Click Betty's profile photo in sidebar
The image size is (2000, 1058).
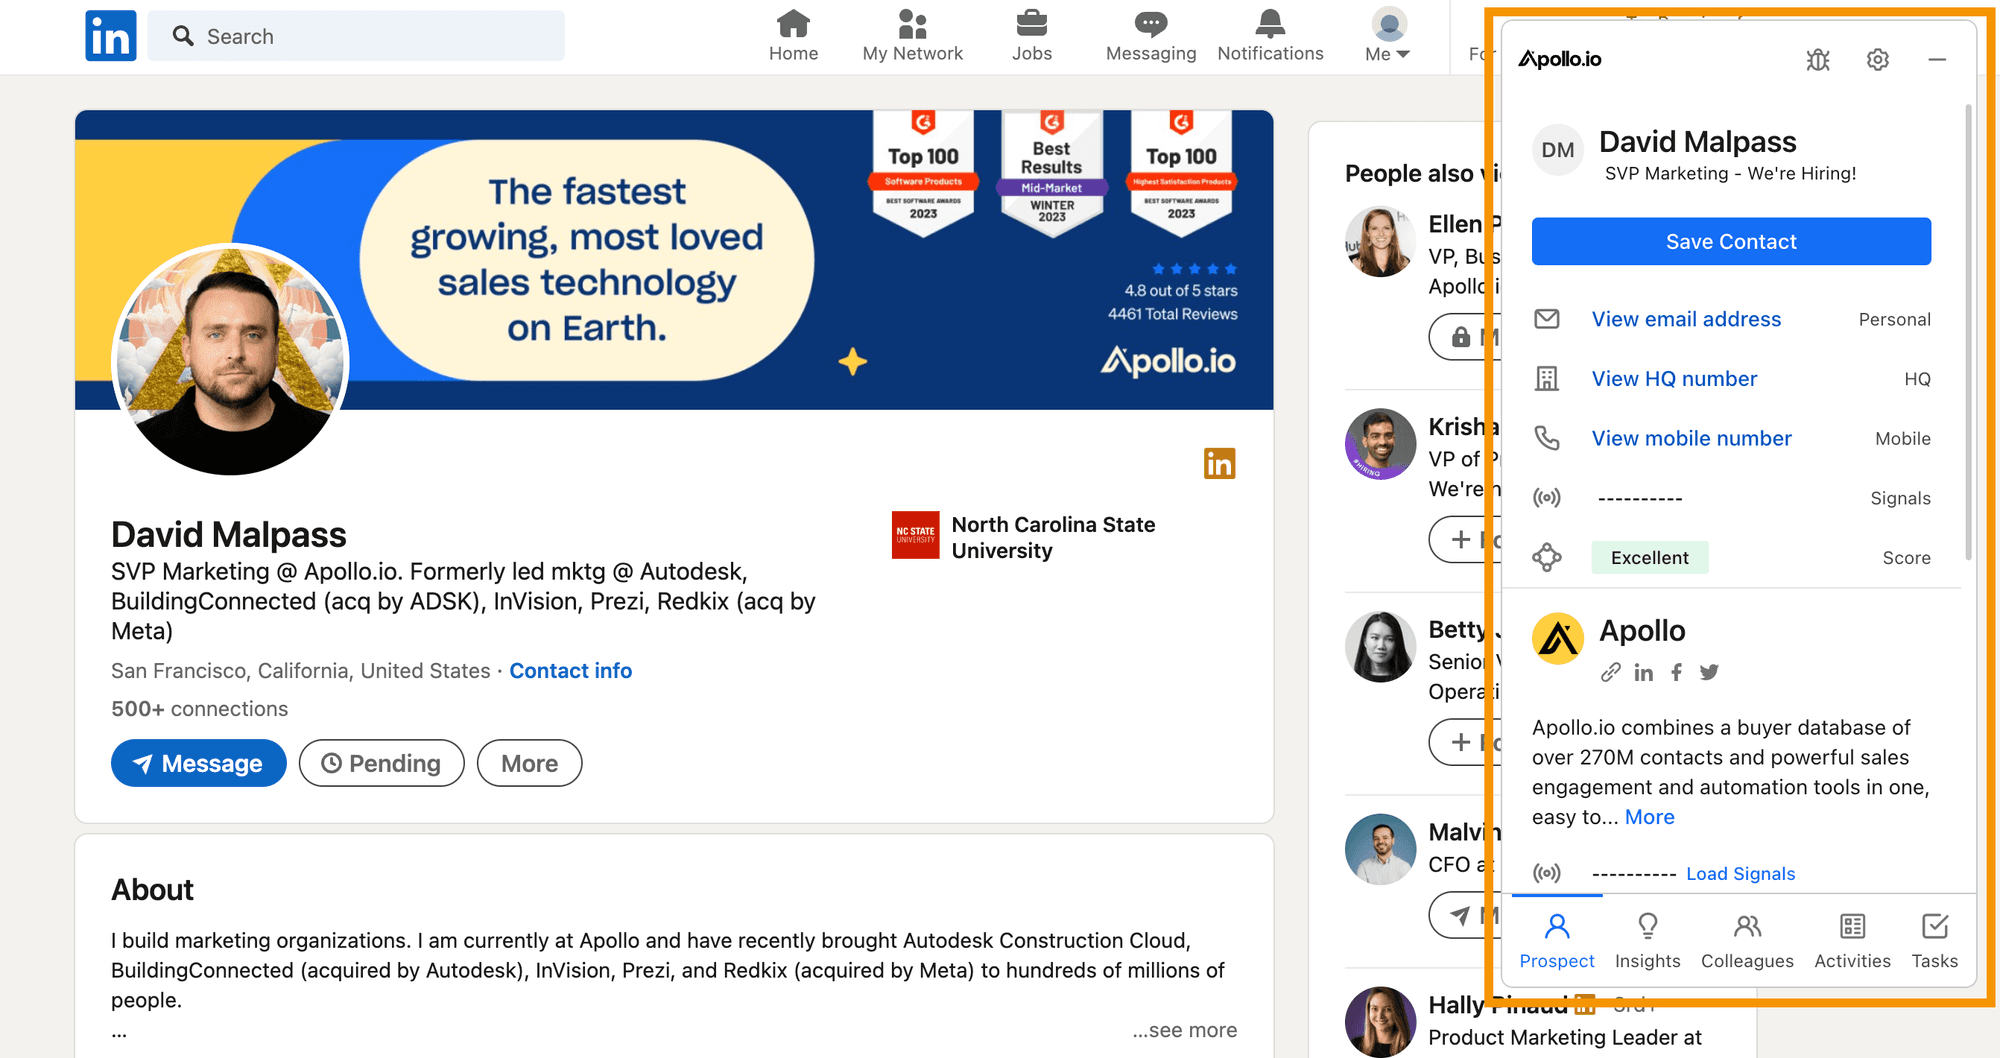(x=1380, y=647)
